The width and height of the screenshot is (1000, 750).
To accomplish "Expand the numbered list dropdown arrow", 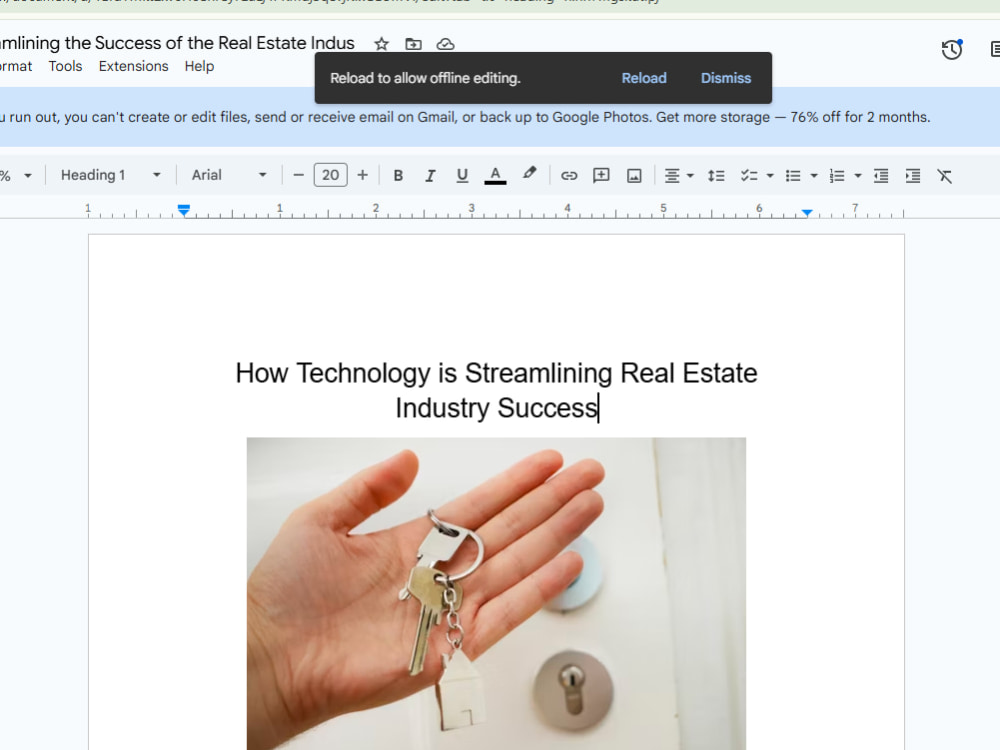I will pyautogui.click(x=858, y=175).
